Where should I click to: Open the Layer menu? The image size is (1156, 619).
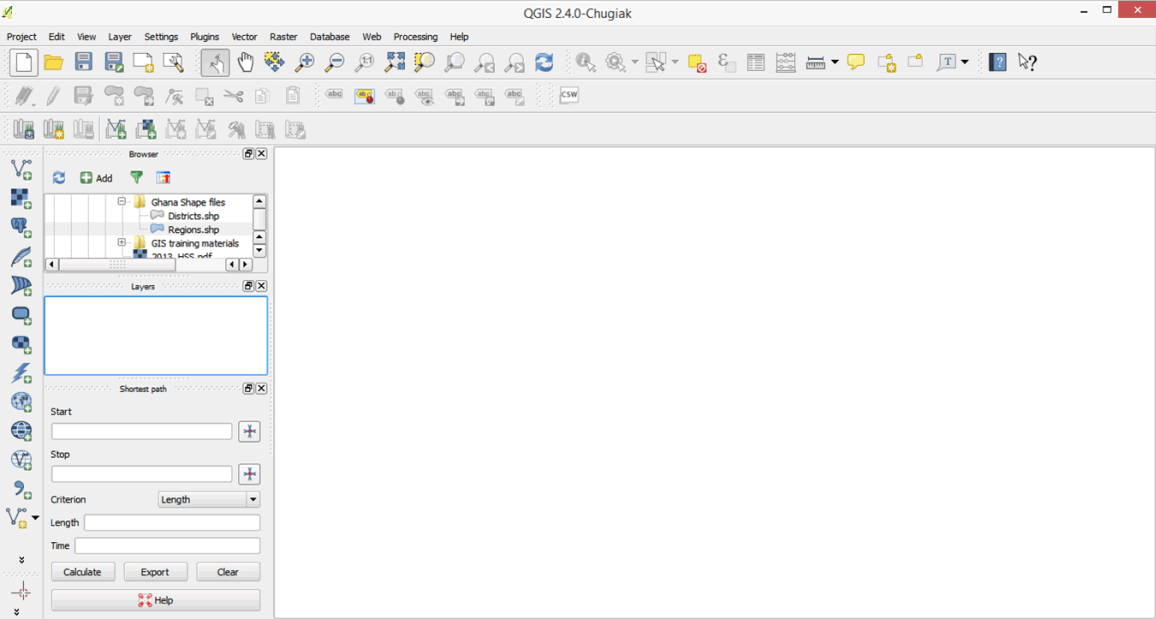pyautogui.click(x=119, y=36)
